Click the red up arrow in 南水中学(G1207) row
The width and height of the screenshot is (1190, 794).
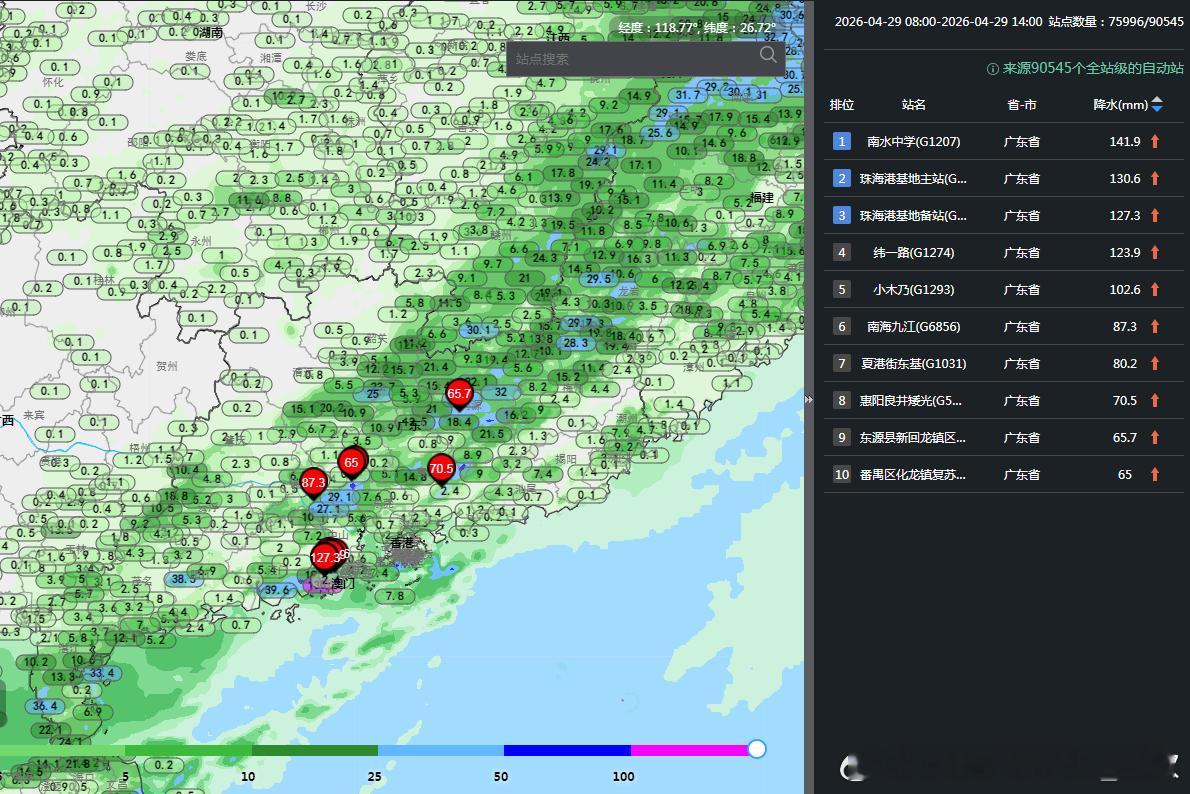1155,141
